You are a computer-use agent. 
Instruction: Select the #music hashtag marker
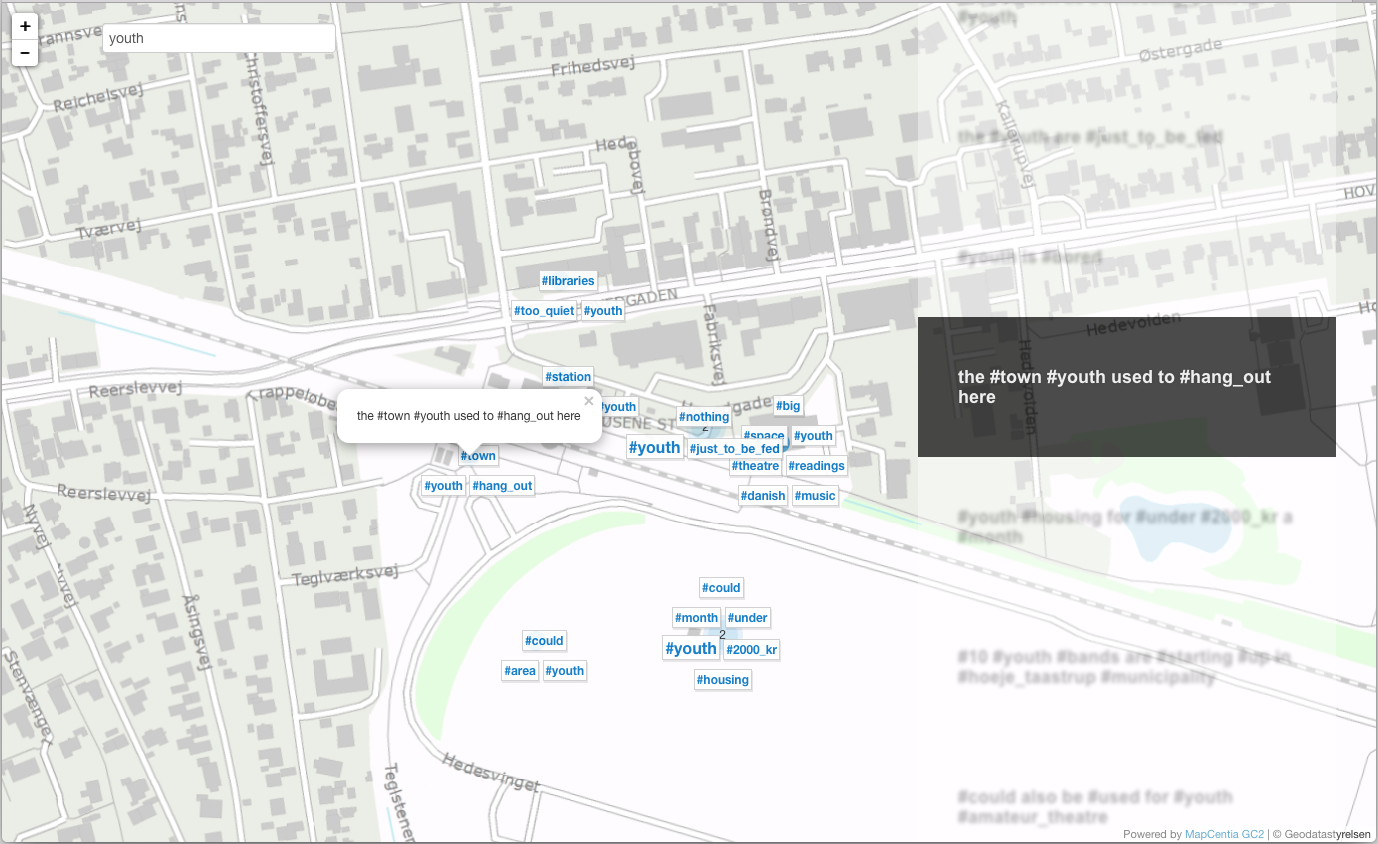[815, 496]
